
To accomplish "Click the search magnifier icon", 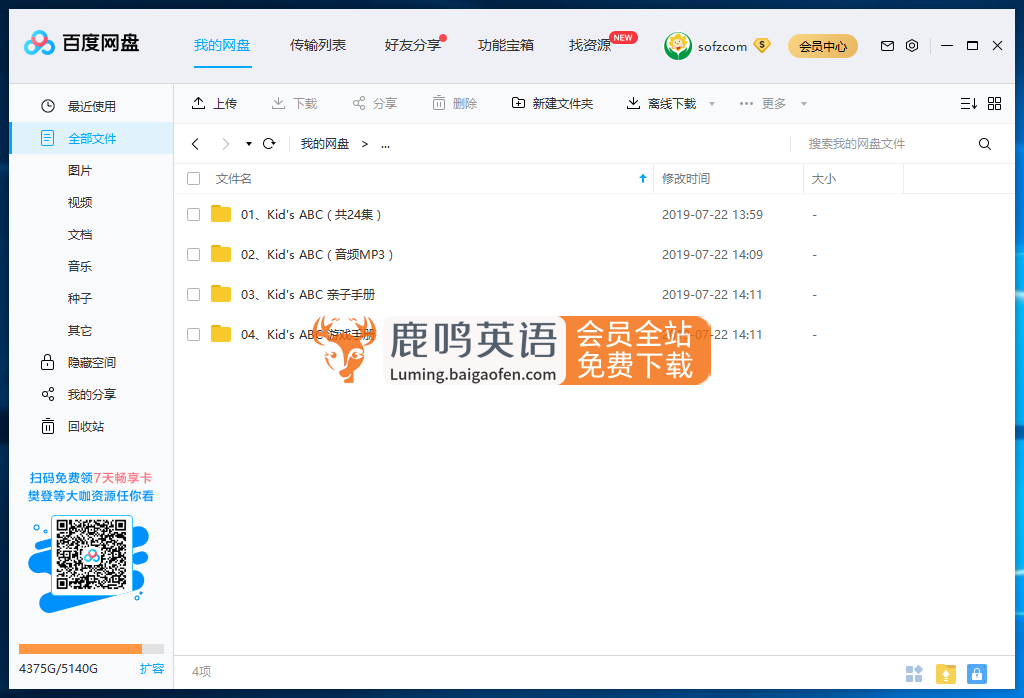I will coord(985,144).
